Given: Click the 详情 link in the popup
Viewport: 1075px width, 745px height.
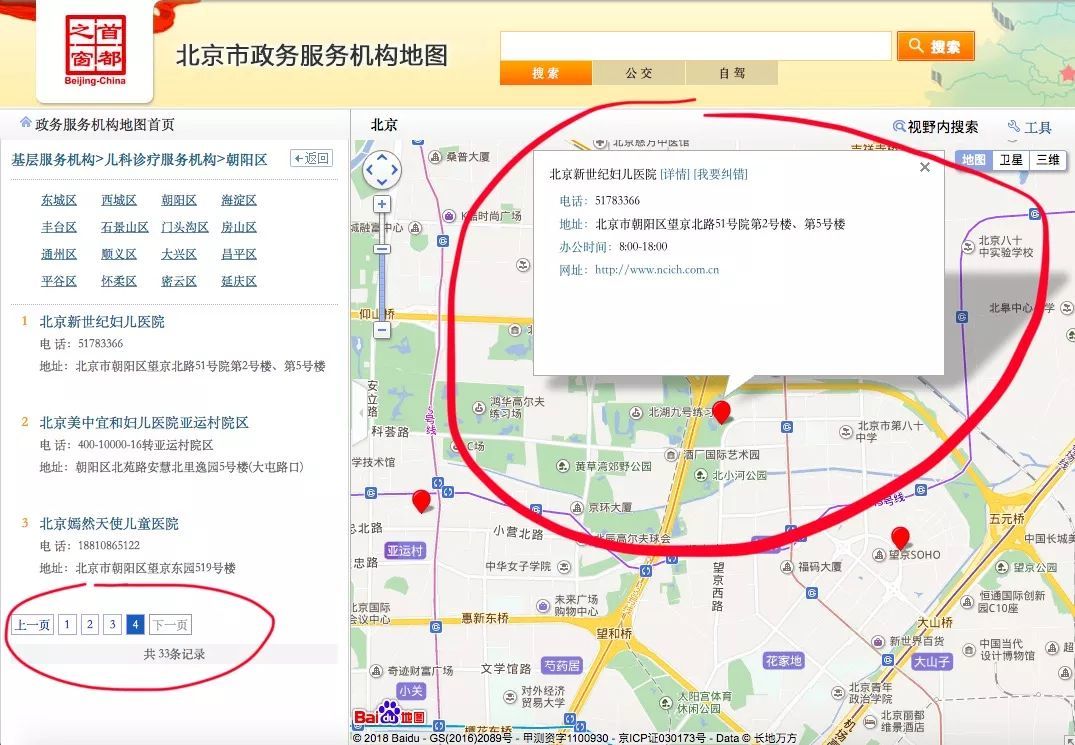Looking at the screenshot, I should pyautogui.click(x=675, y=174).
